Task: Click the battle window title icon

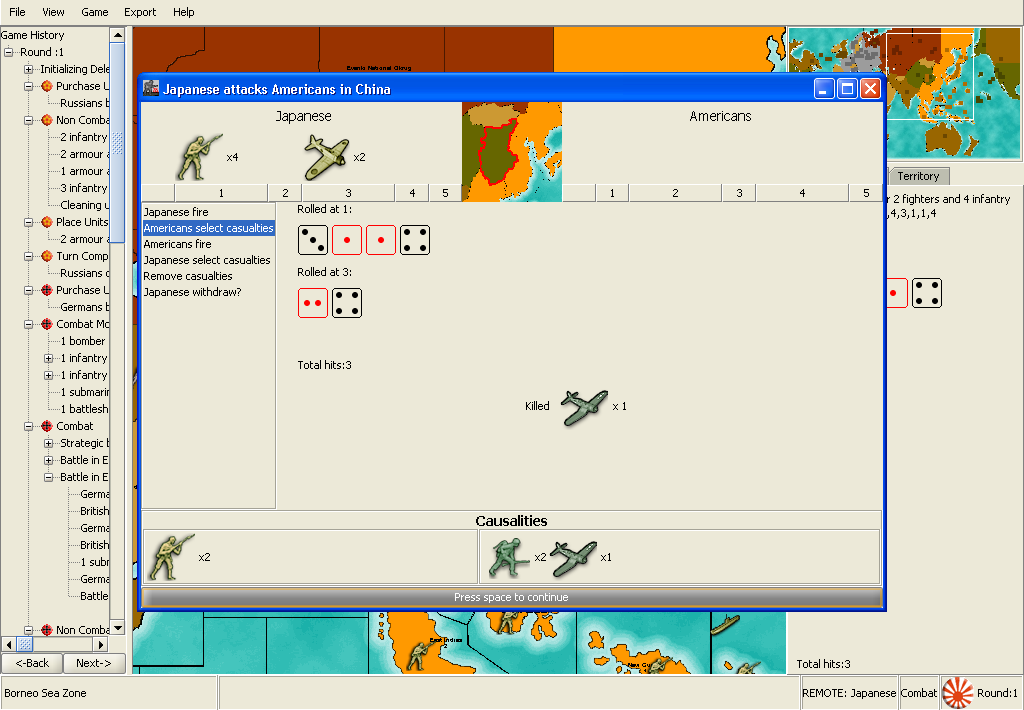Action: [151, 88]
